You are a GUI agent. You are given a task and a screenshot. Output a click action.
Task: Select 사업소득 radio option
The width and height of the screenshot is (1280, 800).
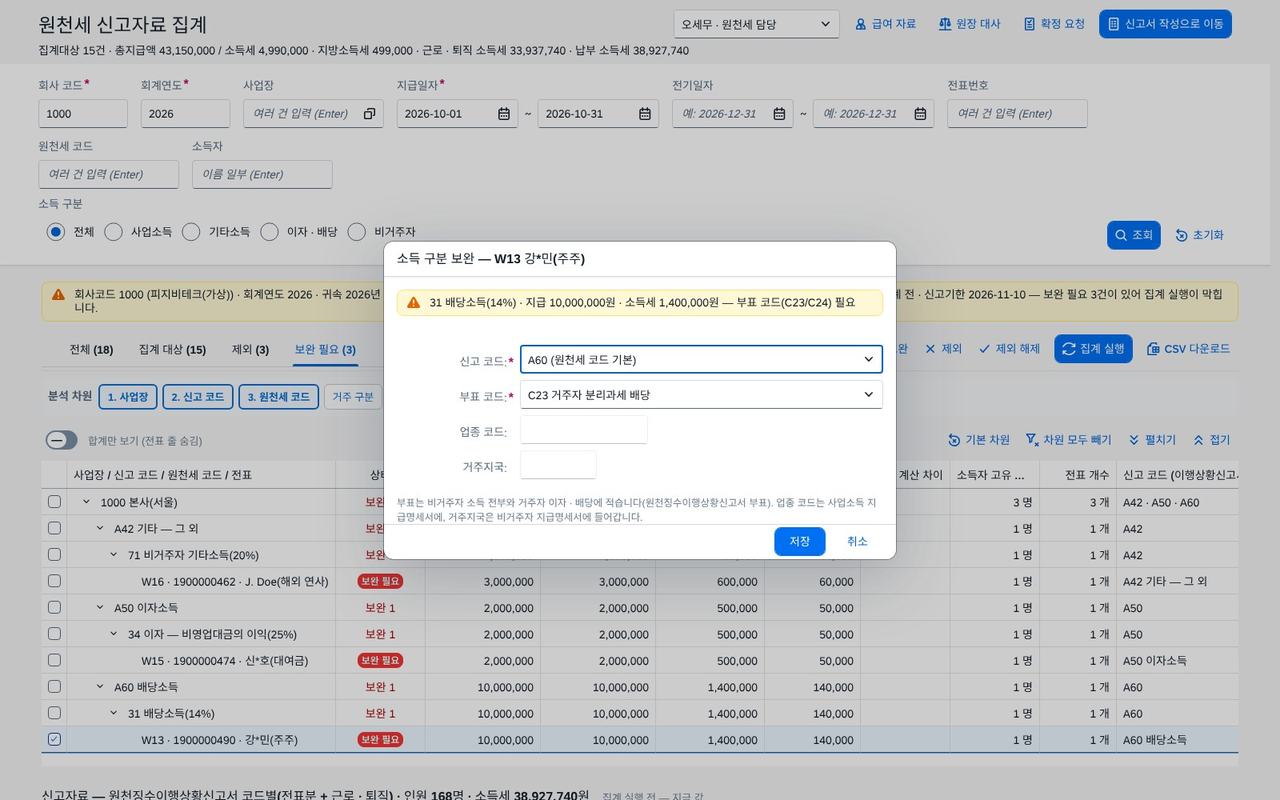tap(113, 232)
